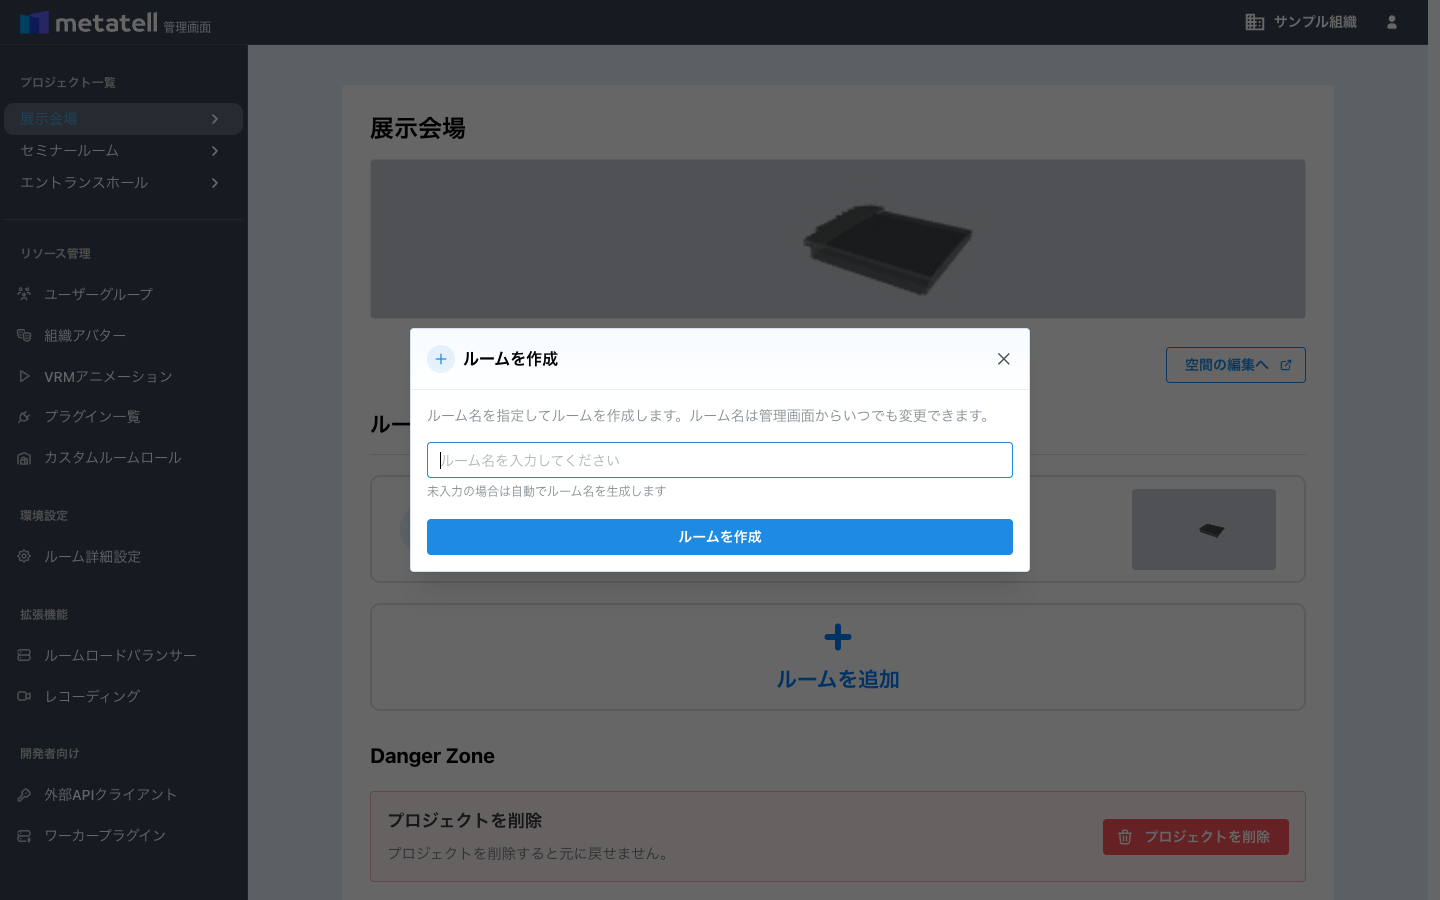Screen dimensions: 1440x900
Task: Click the サンプル組織 organization name
Action: (x=1315, y=22)
